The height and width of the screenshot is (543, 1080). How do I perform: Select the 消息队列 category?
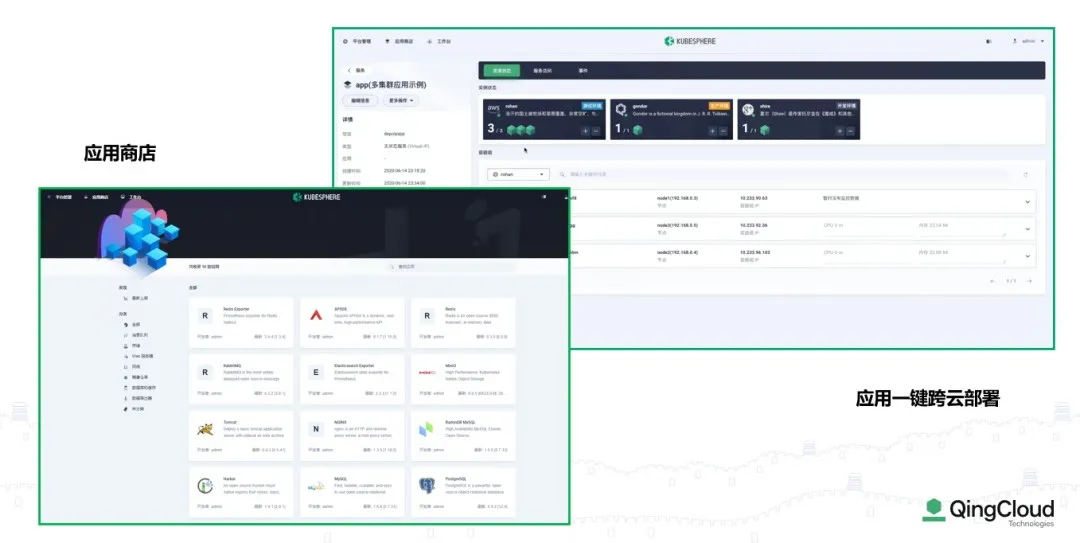coord(136,335)
